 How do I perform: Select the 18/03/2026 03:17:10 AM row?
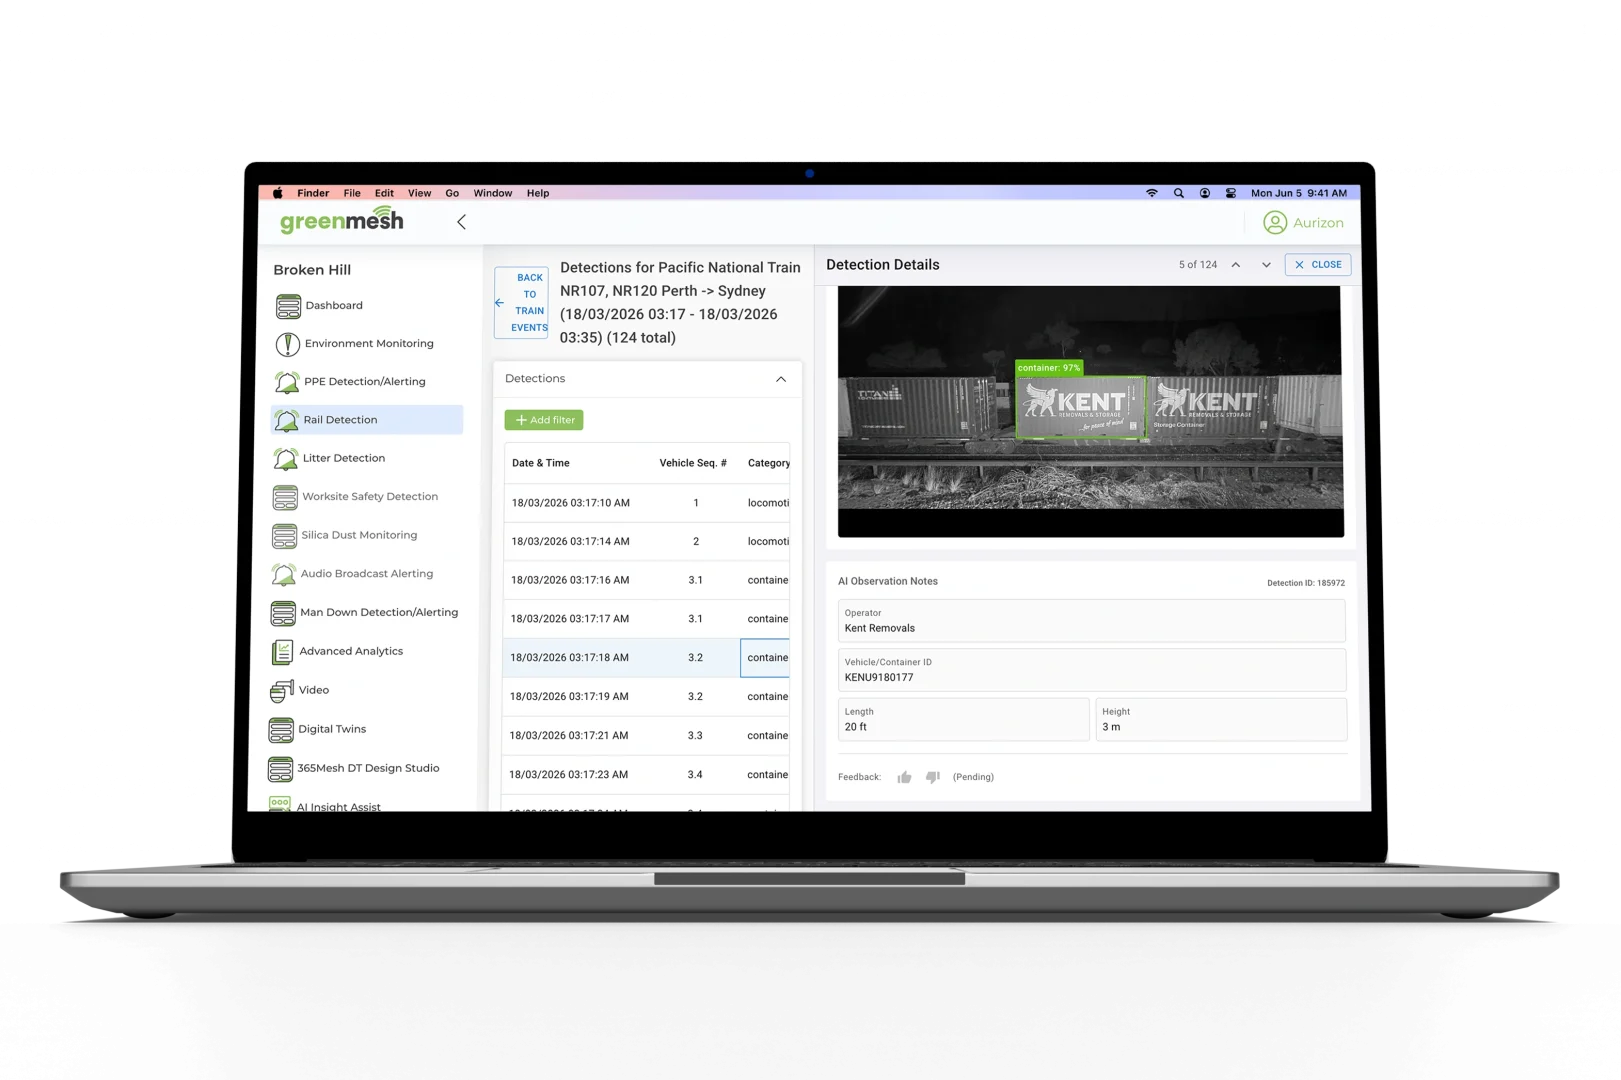(646, 503)
